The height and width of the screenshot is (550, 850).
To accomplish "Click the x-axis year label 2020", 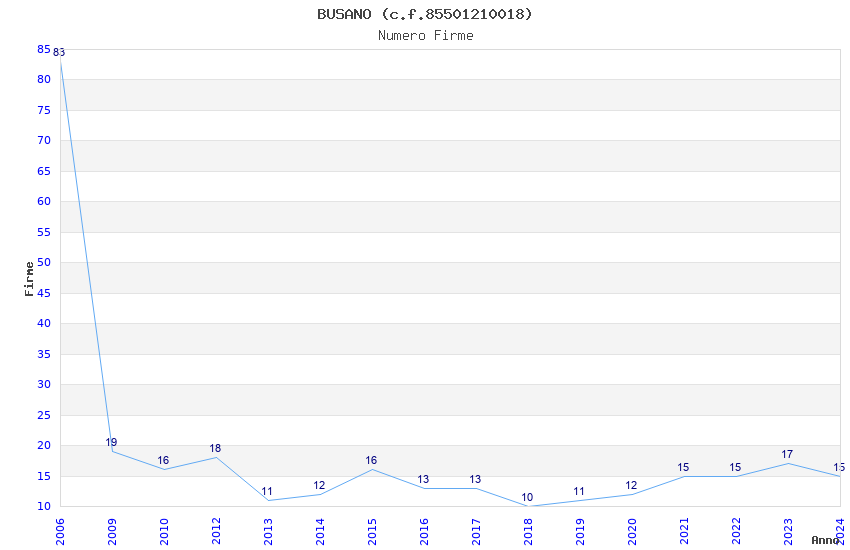I will 632,531.
